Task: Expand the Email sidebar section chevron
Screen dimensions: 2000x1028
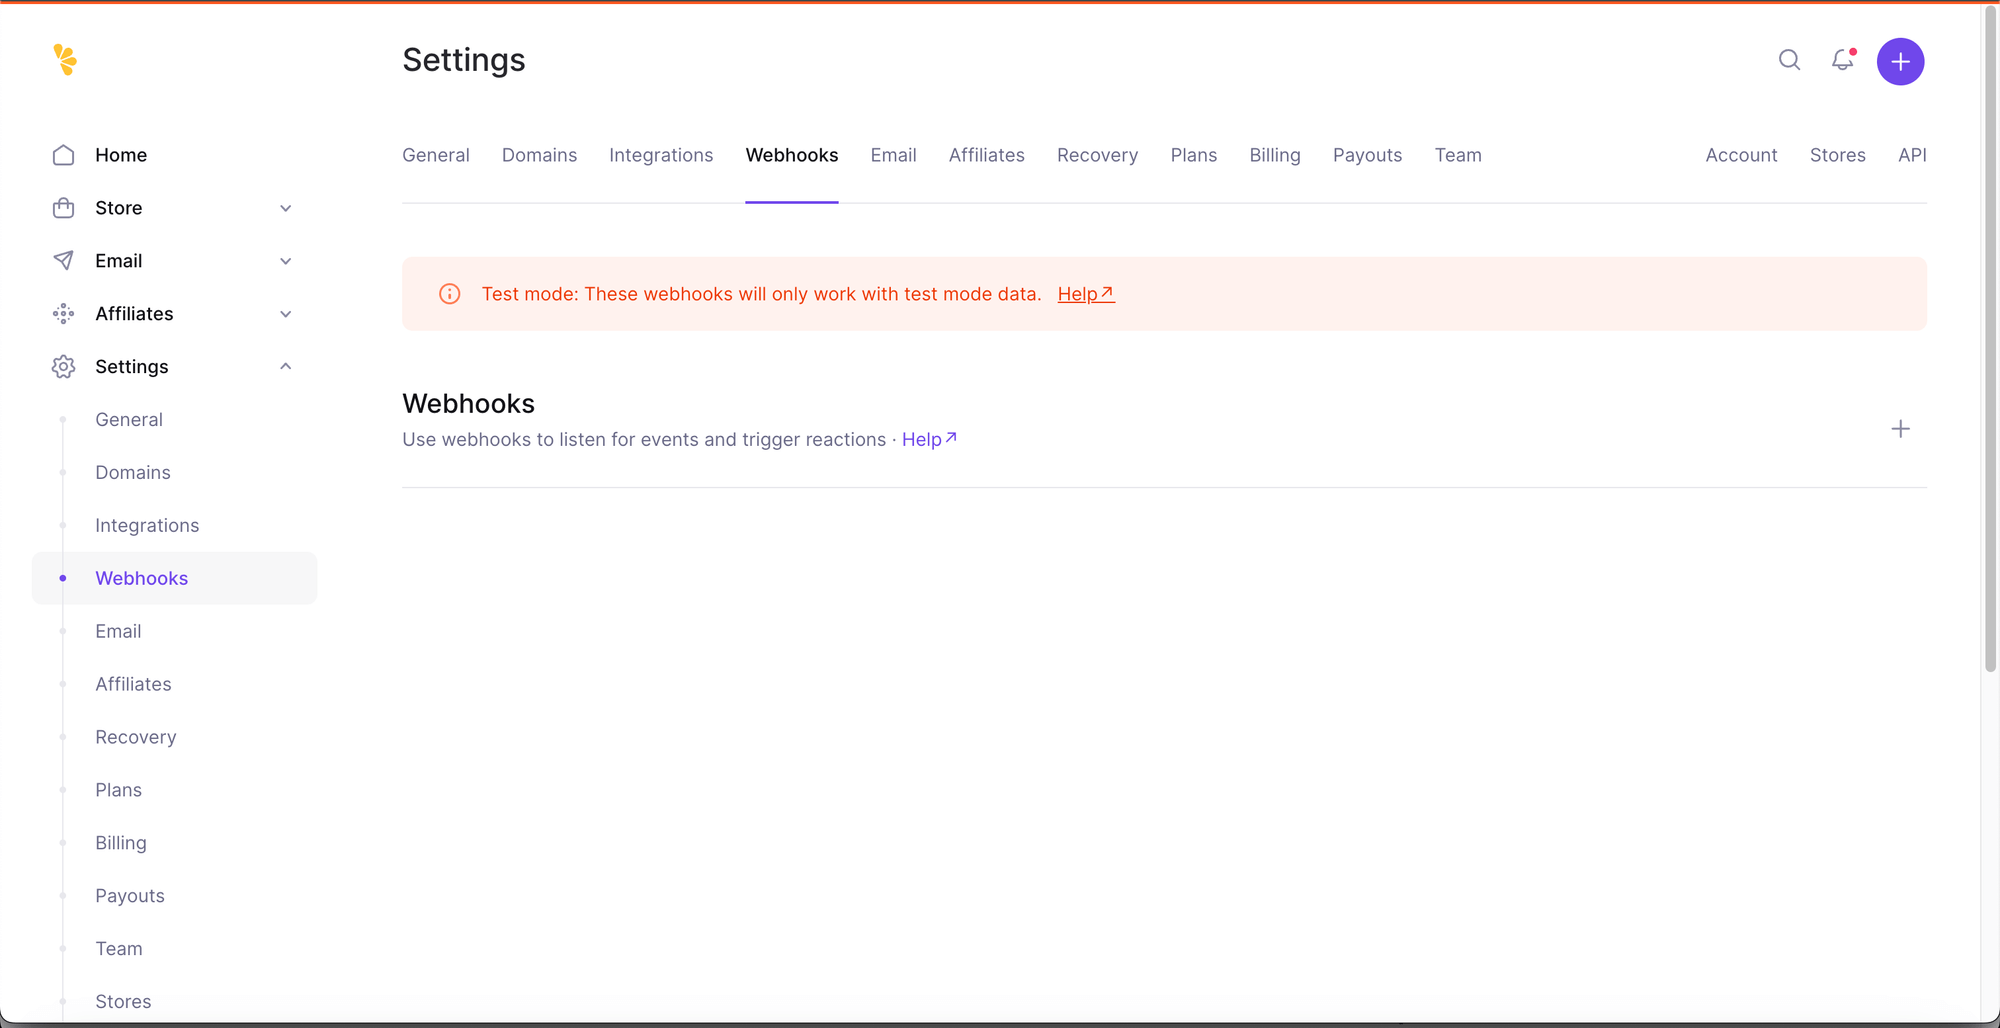Action: click(285, 261)
